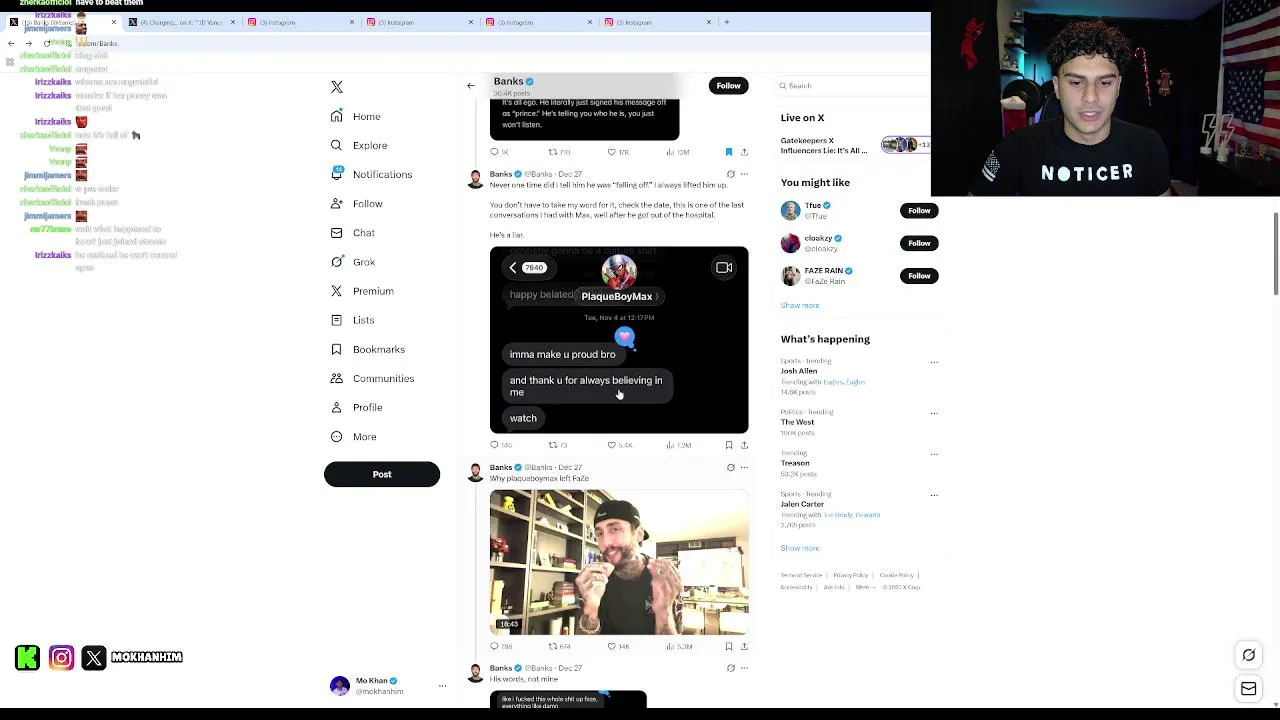Open Grok icon on 'His words, not mine' tweet
Image resolution: width=1280 pixels, height=720 pixels.
tap(730, 668)
